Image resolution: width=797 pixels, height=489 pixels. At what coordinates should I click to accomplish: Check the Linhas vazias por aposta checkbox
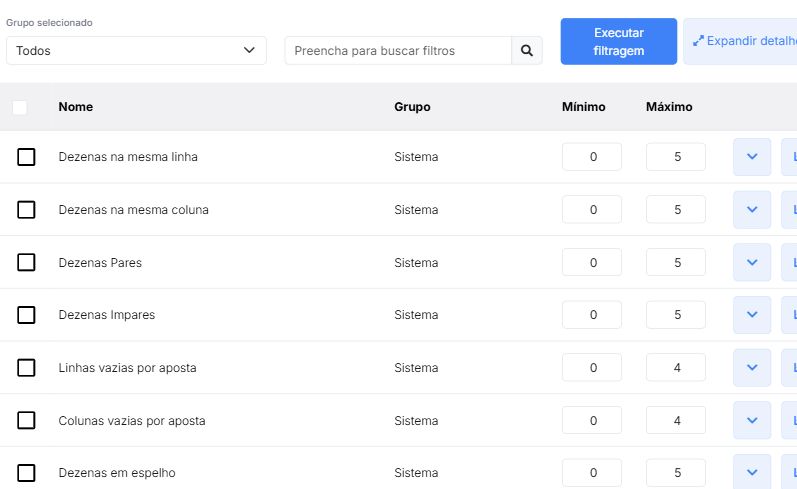26,368
